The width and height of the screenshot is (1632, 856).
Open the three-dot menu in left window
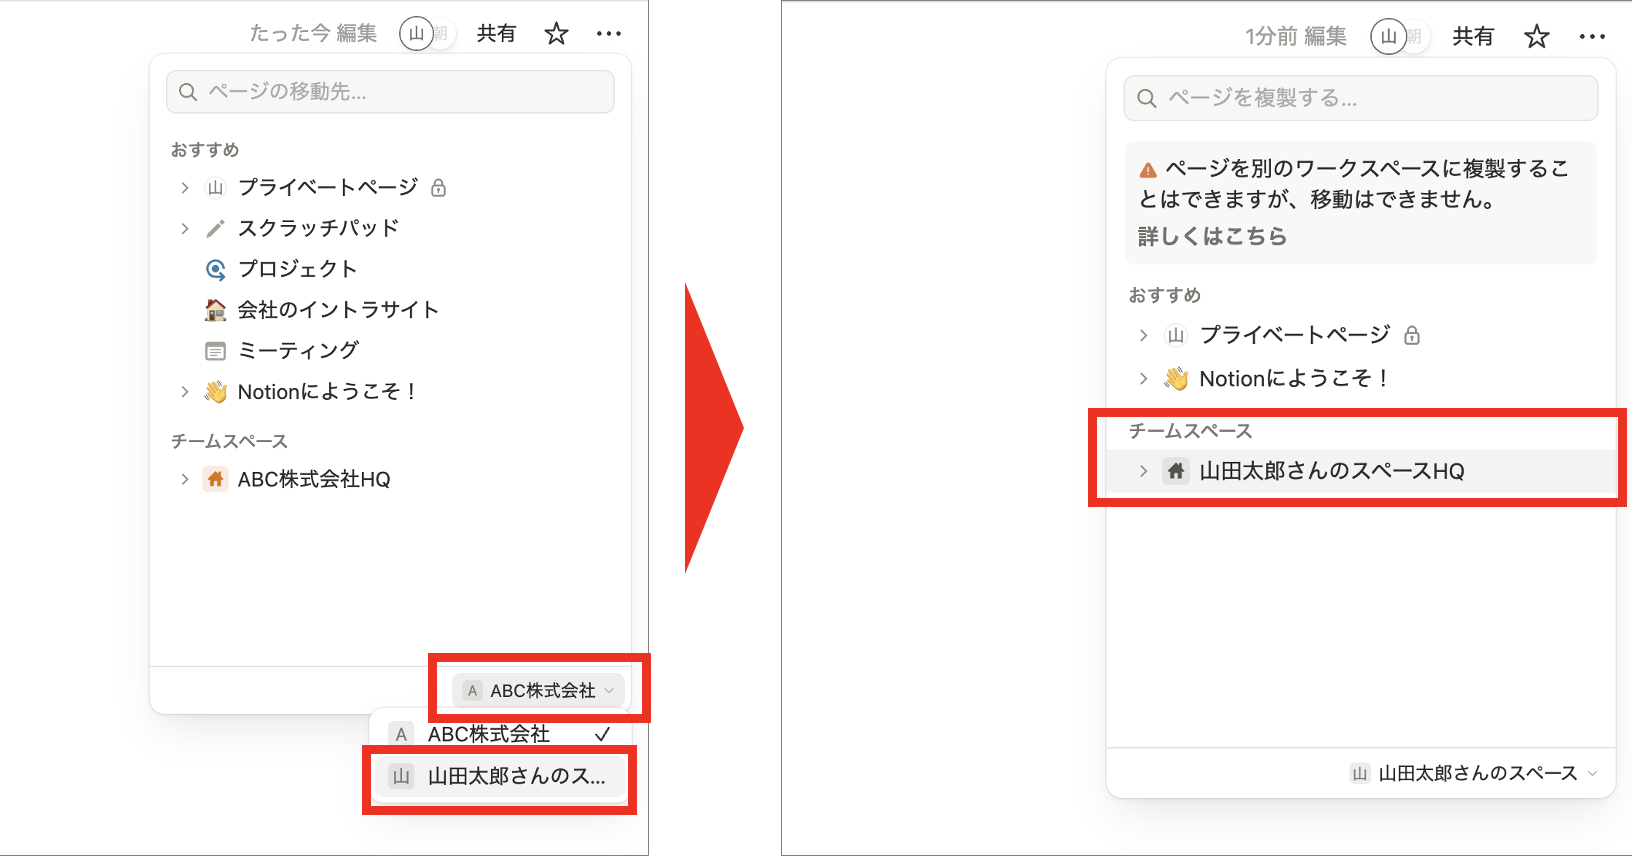[609, 34]
